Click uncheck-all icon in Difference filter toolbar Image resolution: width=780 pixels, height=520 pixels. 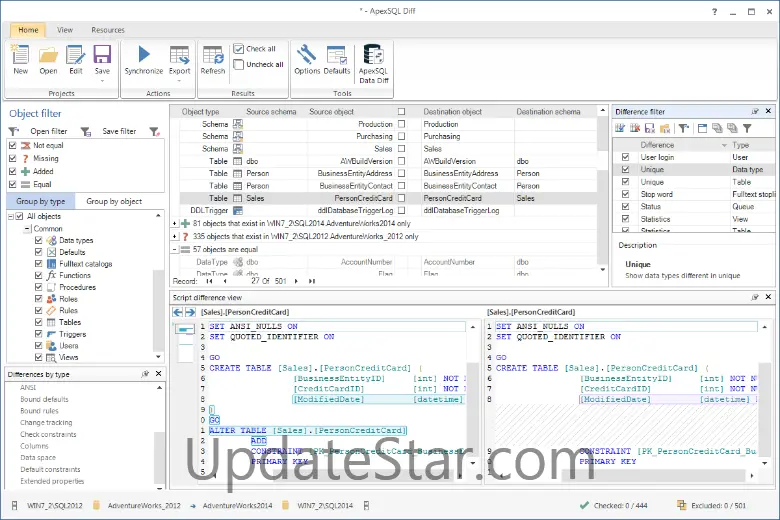tap(635, 128)
